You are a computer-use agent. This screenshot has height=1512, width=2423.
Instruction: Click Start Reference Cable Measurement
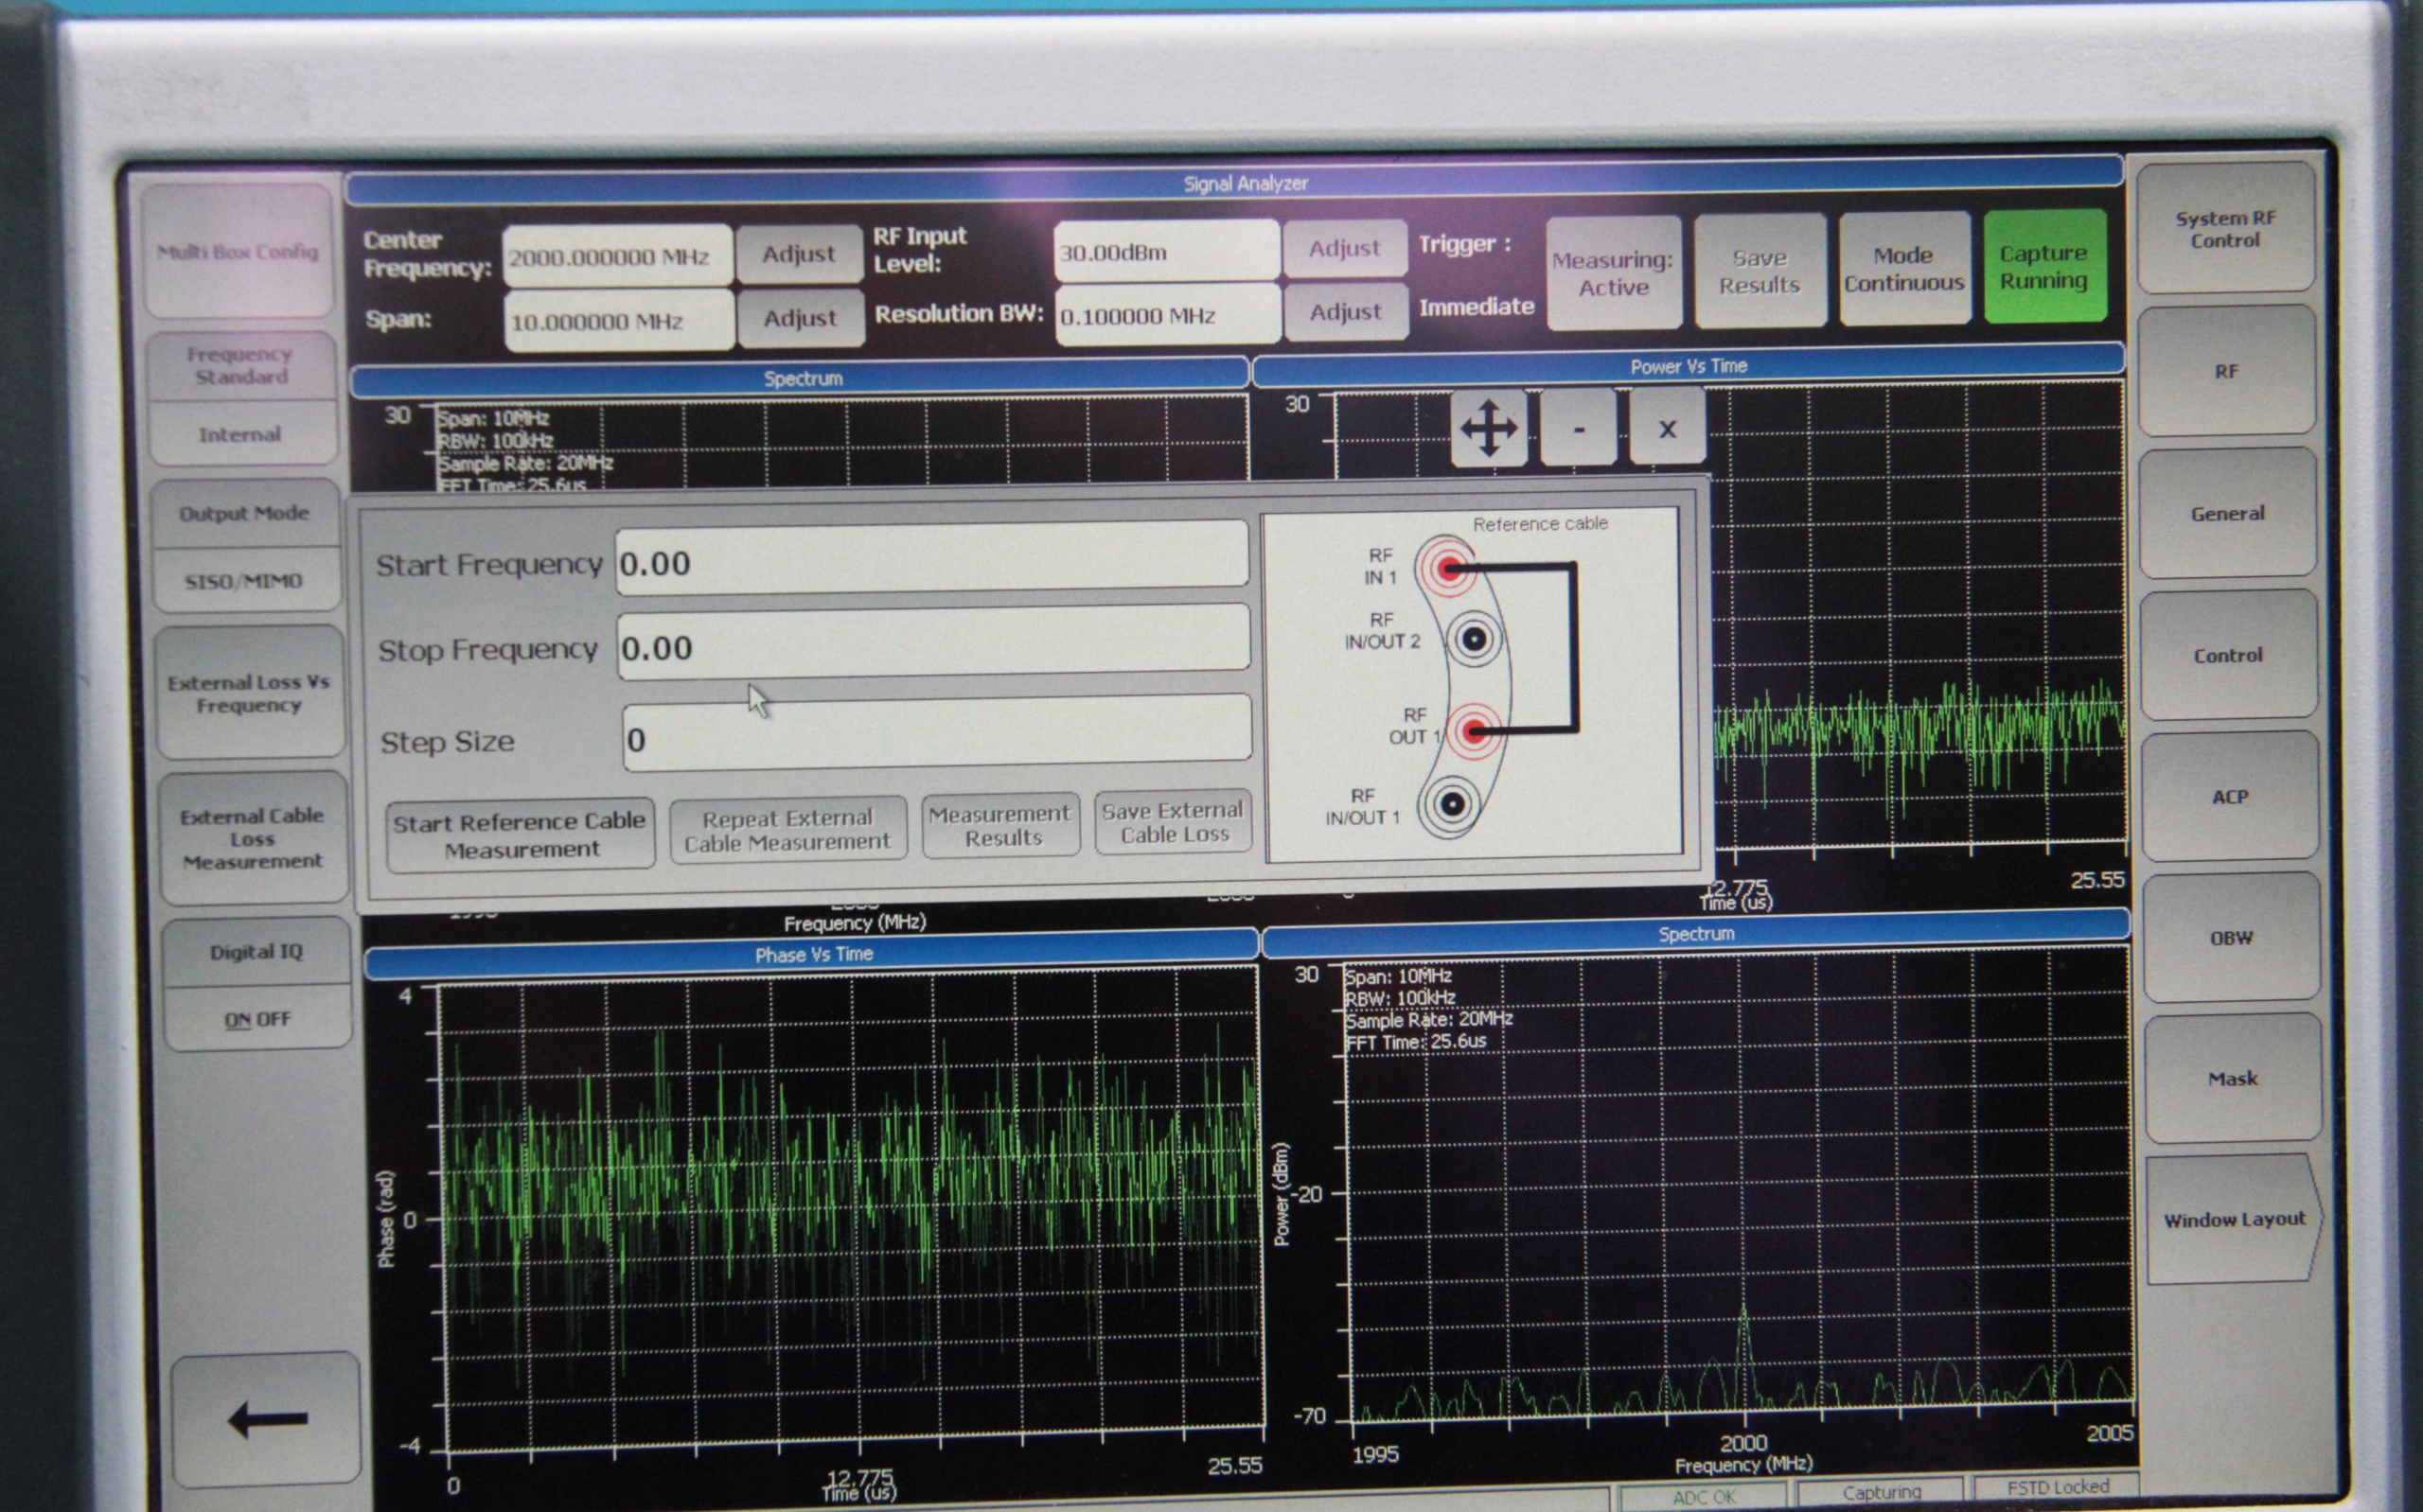click(x=520, y=834)
